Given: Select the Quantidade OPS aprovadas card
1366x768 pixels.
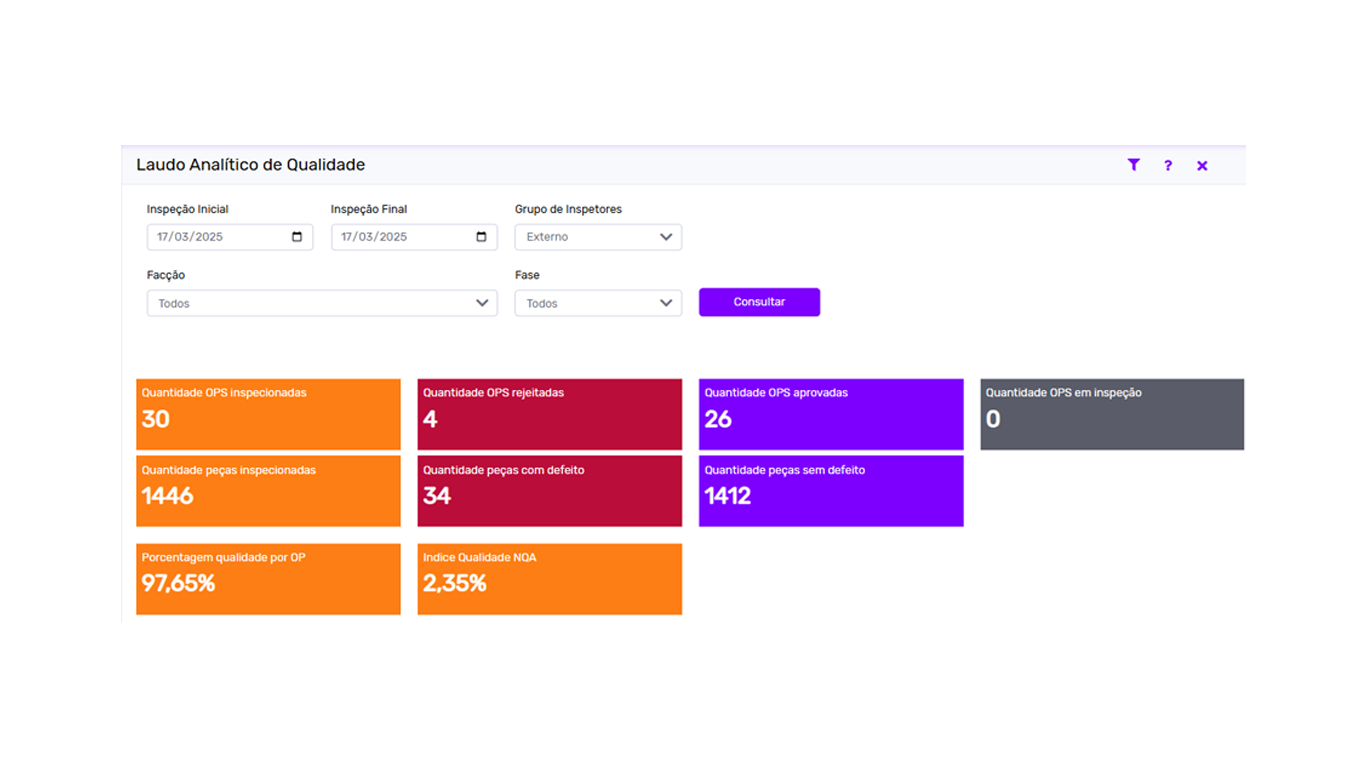Looking at the screenshot, I should 831,414.
